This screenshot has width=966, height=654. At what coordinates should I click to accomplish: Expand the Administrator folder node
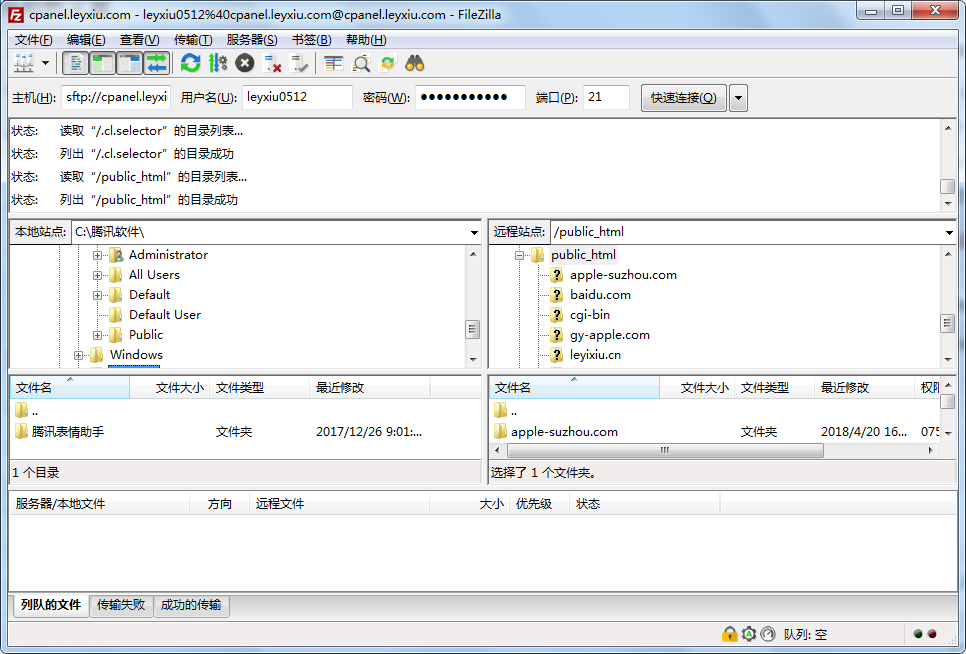[97, 255]
